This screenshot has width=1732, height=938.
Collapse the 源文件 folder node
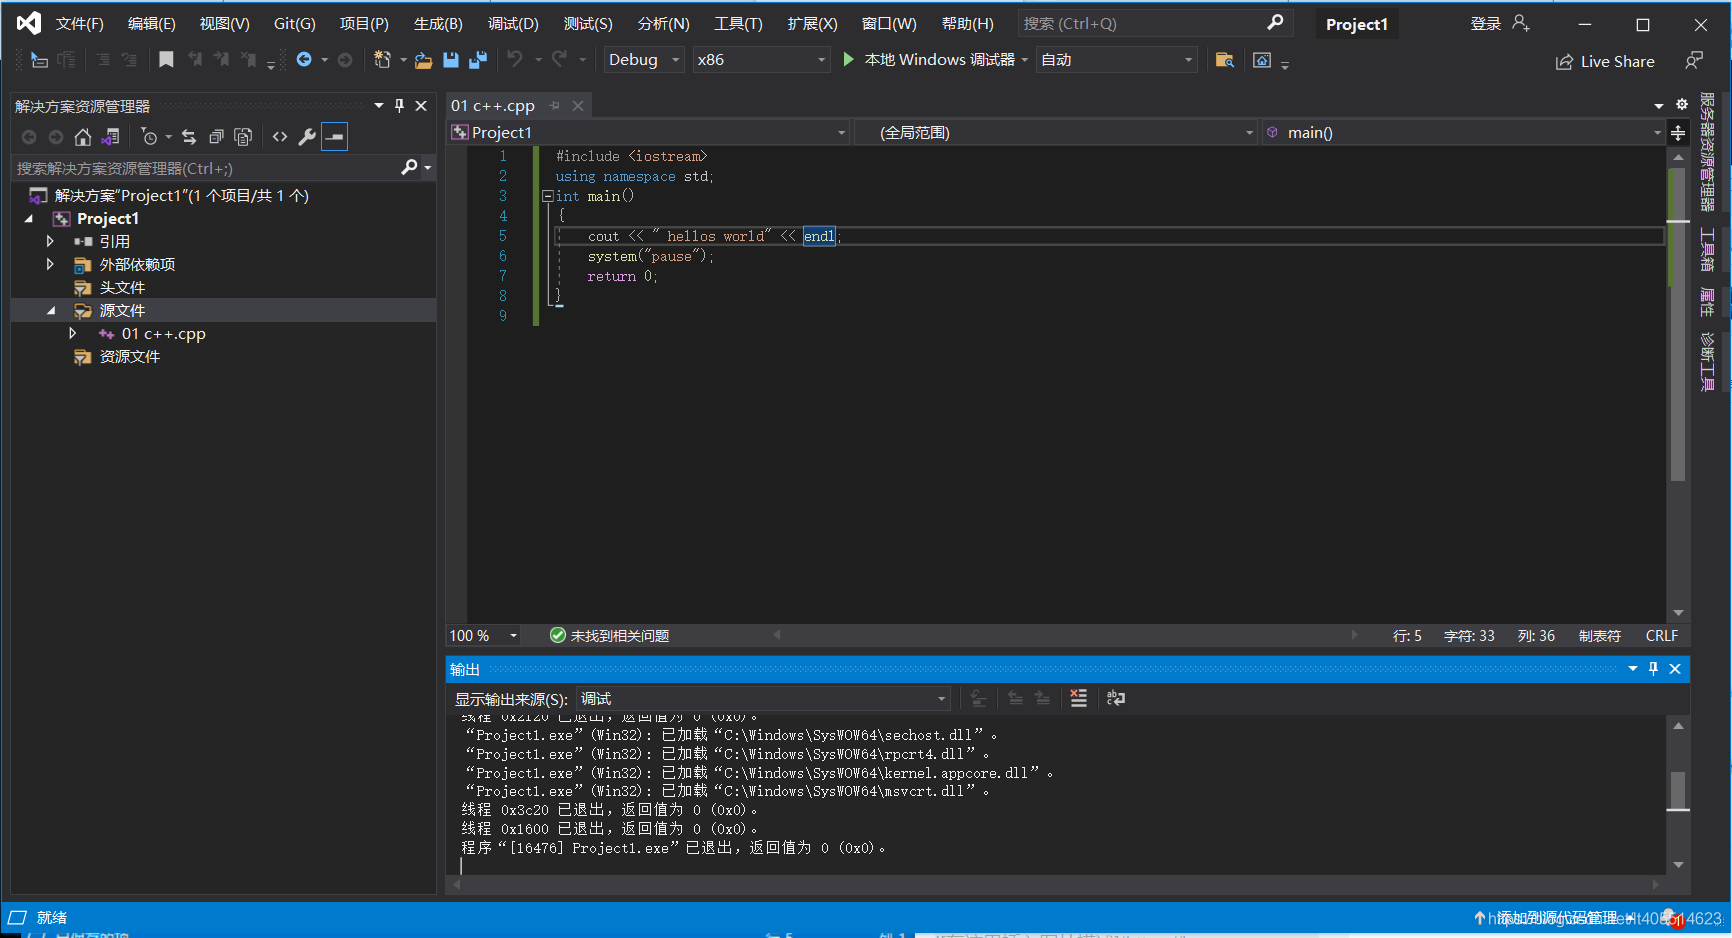(x=50, y=310)
